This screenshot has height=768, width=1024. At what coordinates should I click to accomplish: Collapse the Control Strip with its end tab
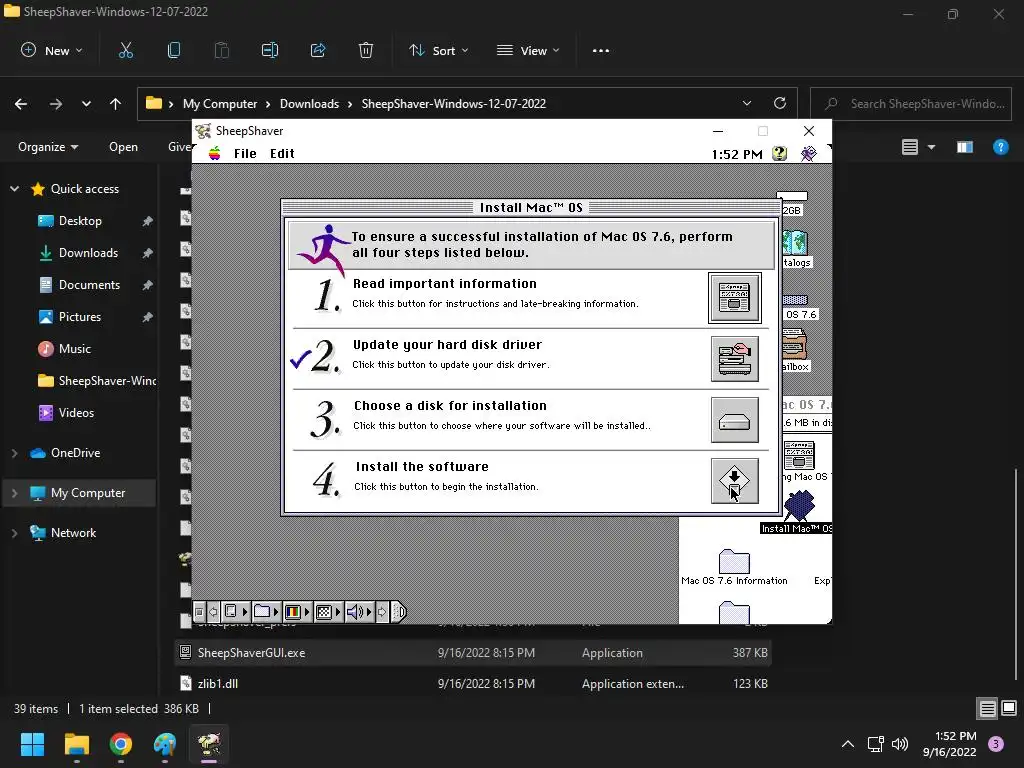pyautogui.click(x=400, y=612)
